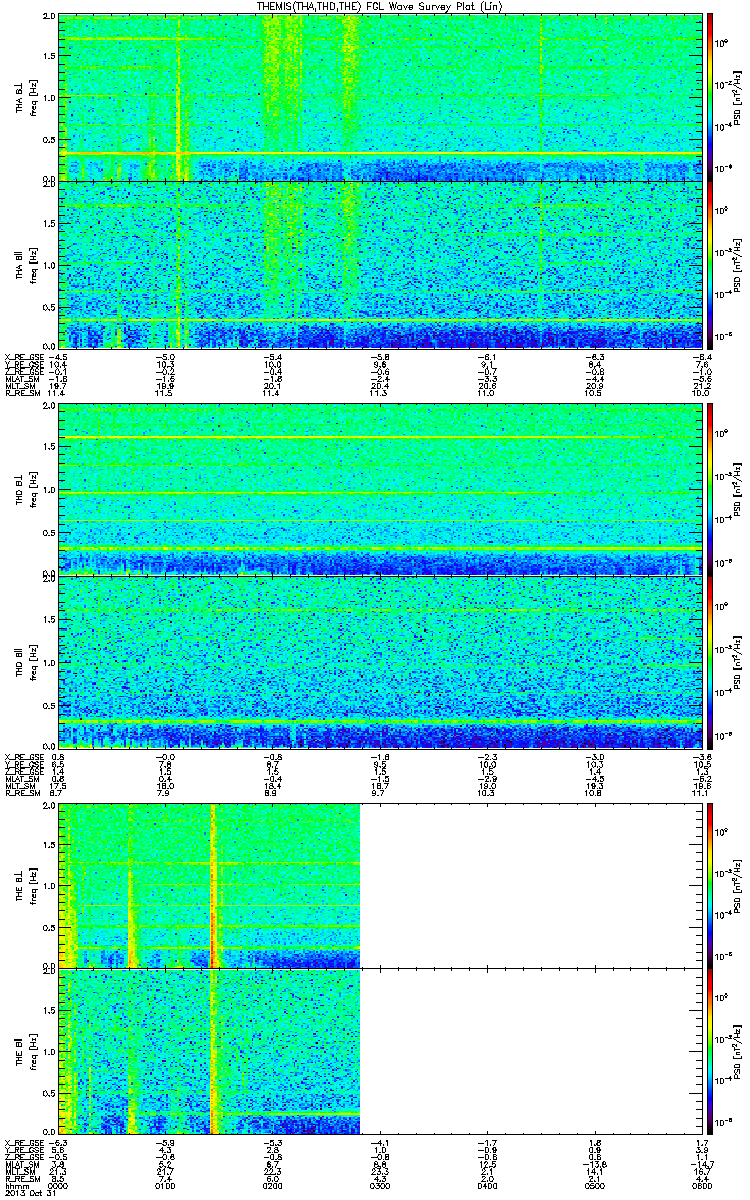Click the PSD color bar beside THA B-perpendicular
750x1200 pixels.
pyautogui.click(x=711, y=97)
